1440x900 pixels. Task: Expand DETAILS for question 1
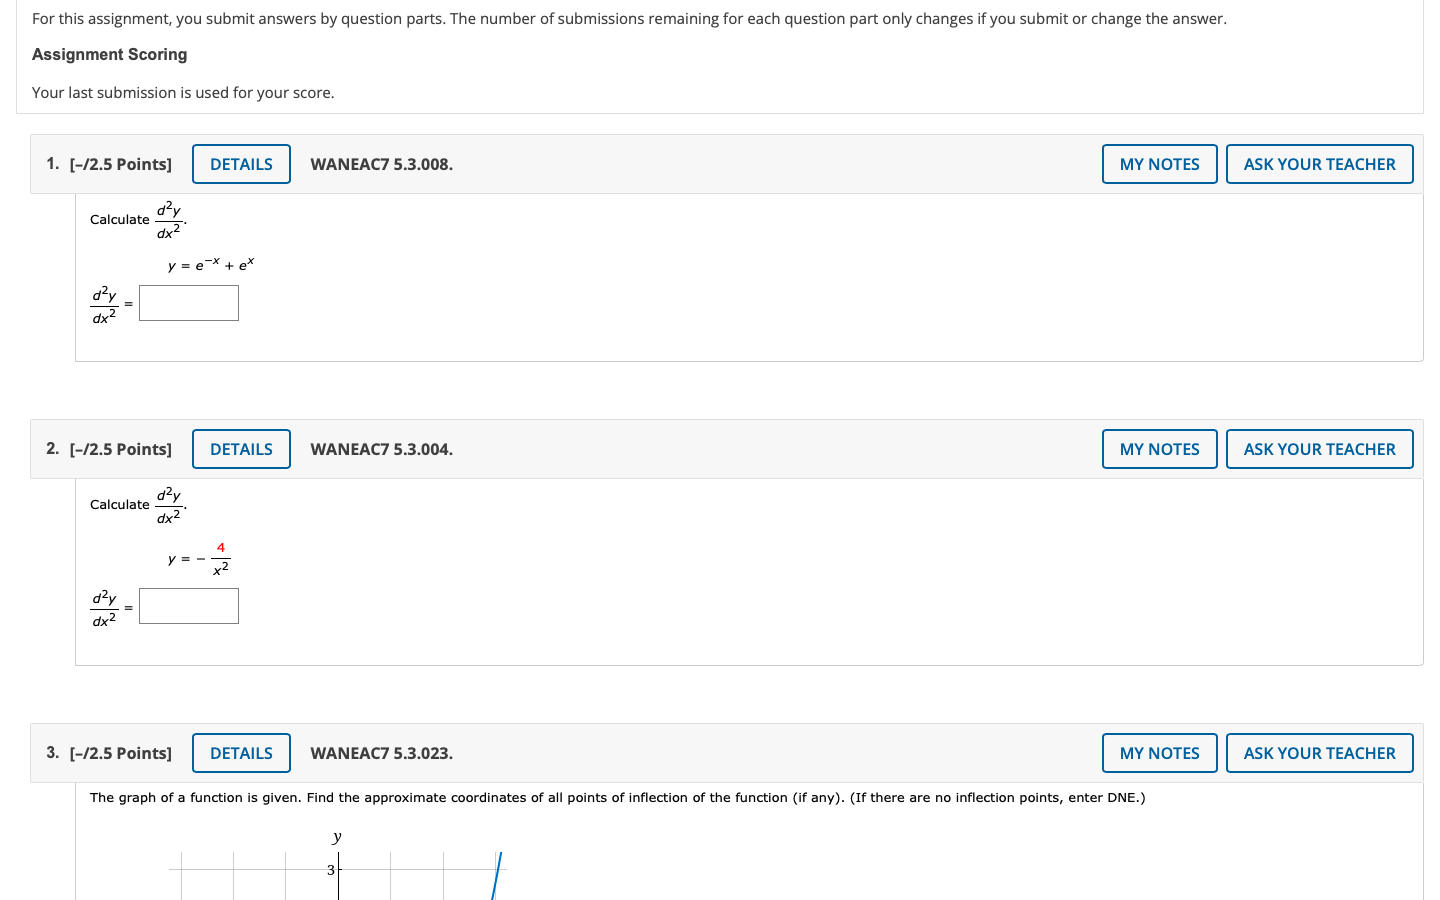(x=241, y=164)
